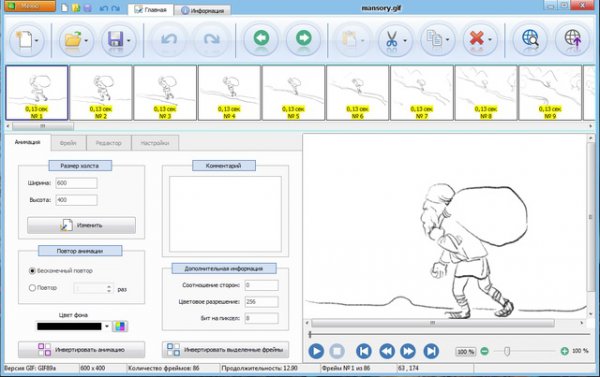Screen dimensions: 600x377
Task: Switch to the Информация ribbon tab
Action: click(x=202, y=11)
